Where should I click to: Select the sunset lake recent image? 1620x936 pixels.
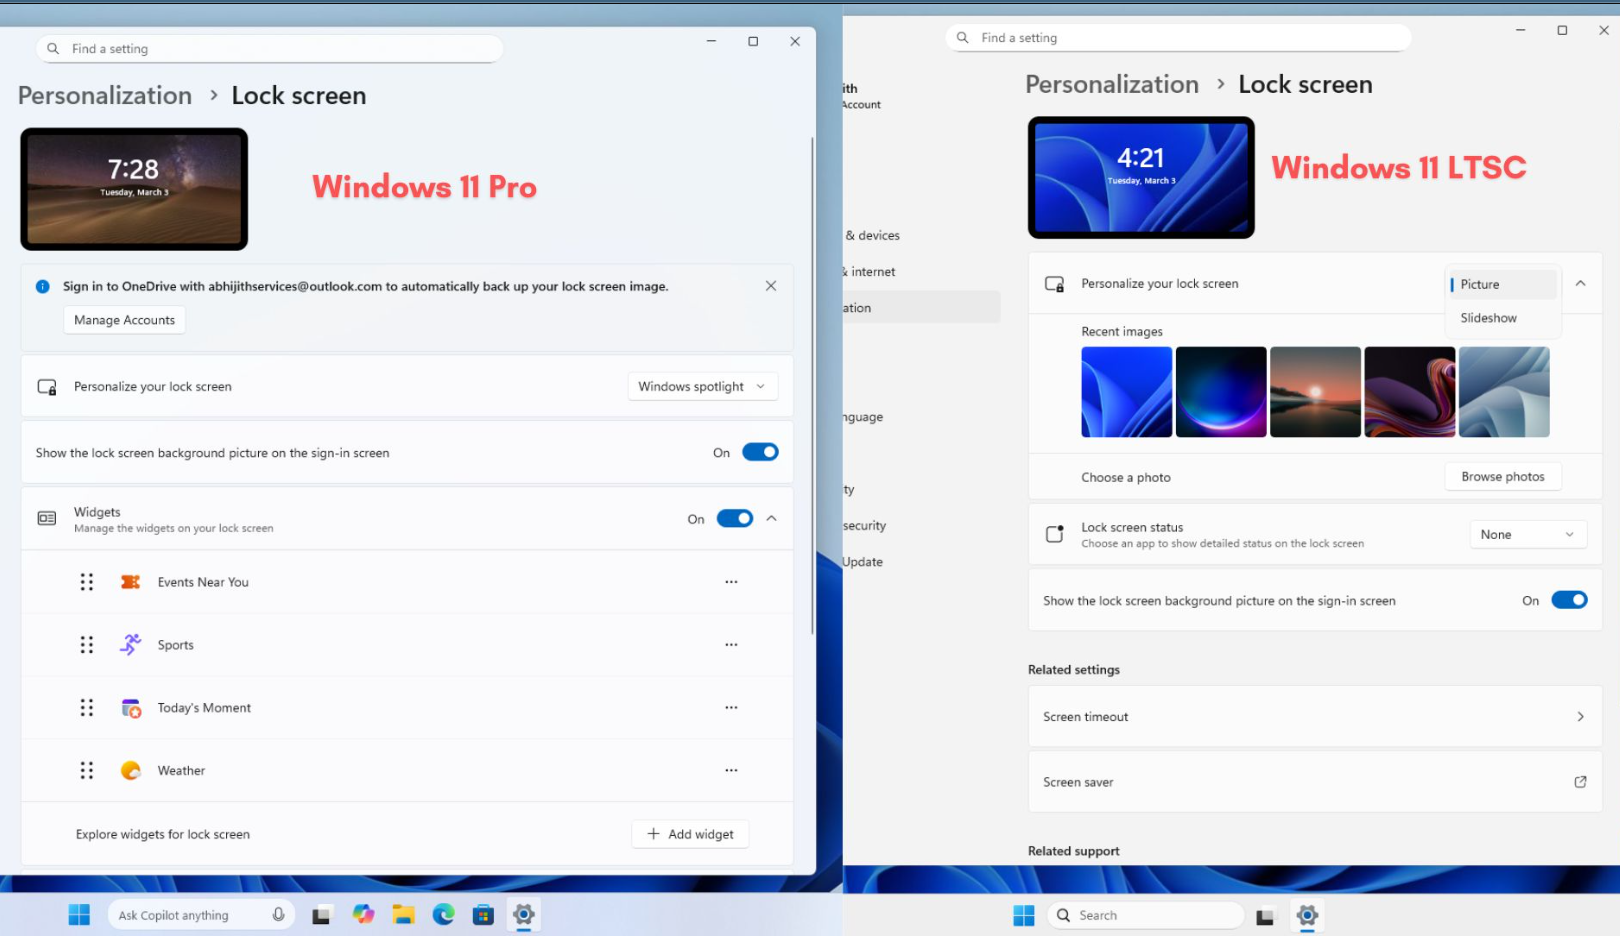pos(1315,392)
